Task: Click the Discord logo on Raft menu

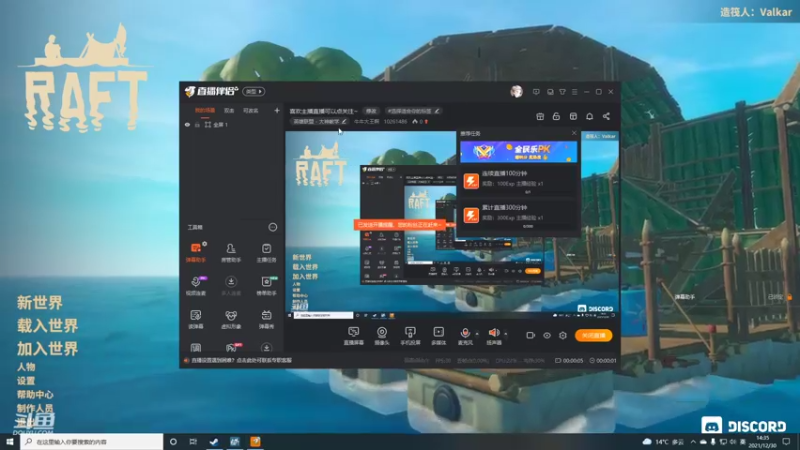Action: 743,426
